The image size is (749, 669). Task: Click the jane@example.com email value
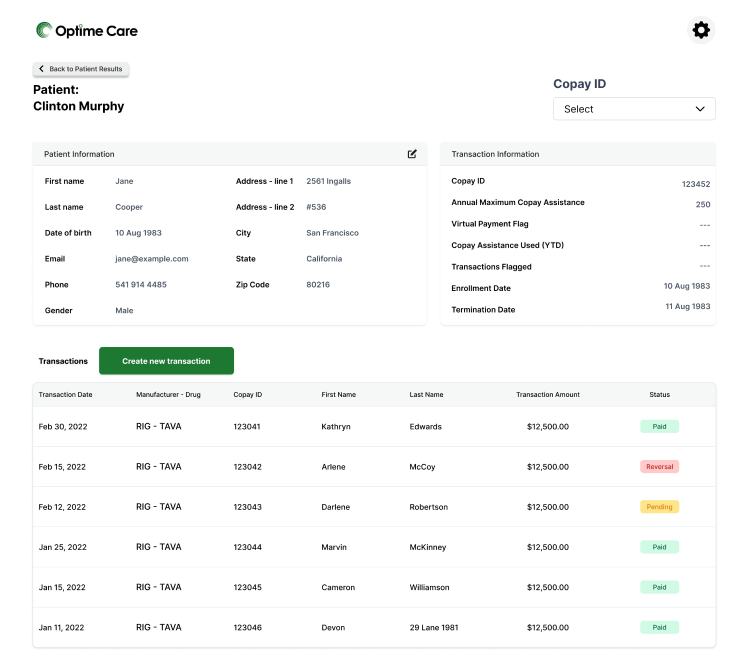click(x=152, y=259)
